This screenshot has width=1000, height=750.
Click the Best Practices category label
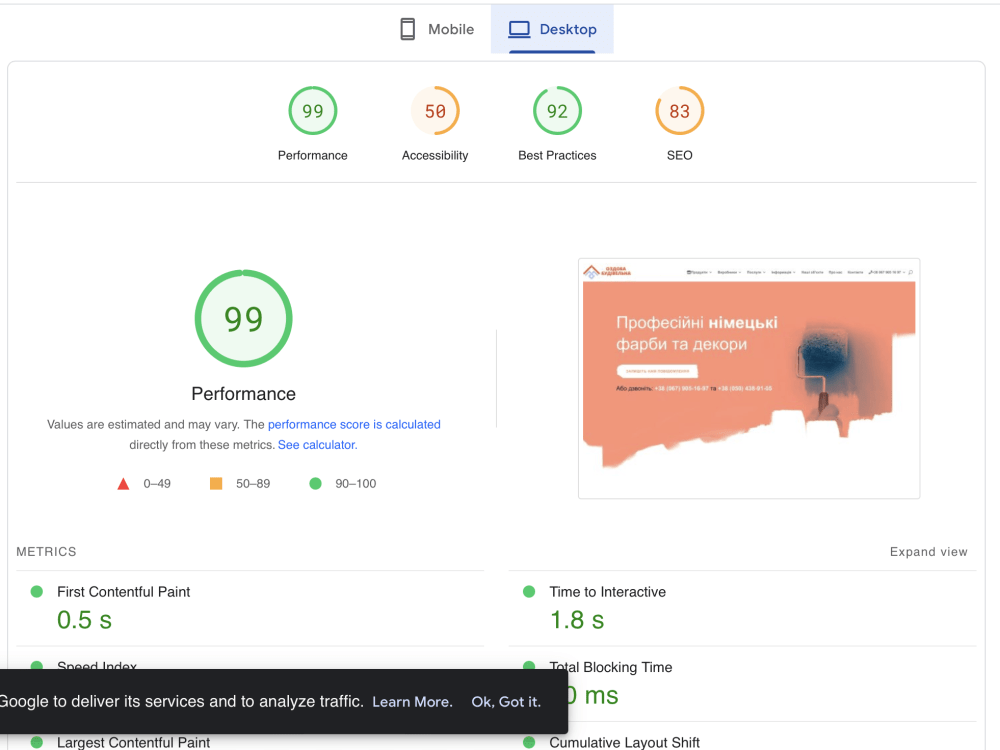pyautogui.click(x=557, y=156)
